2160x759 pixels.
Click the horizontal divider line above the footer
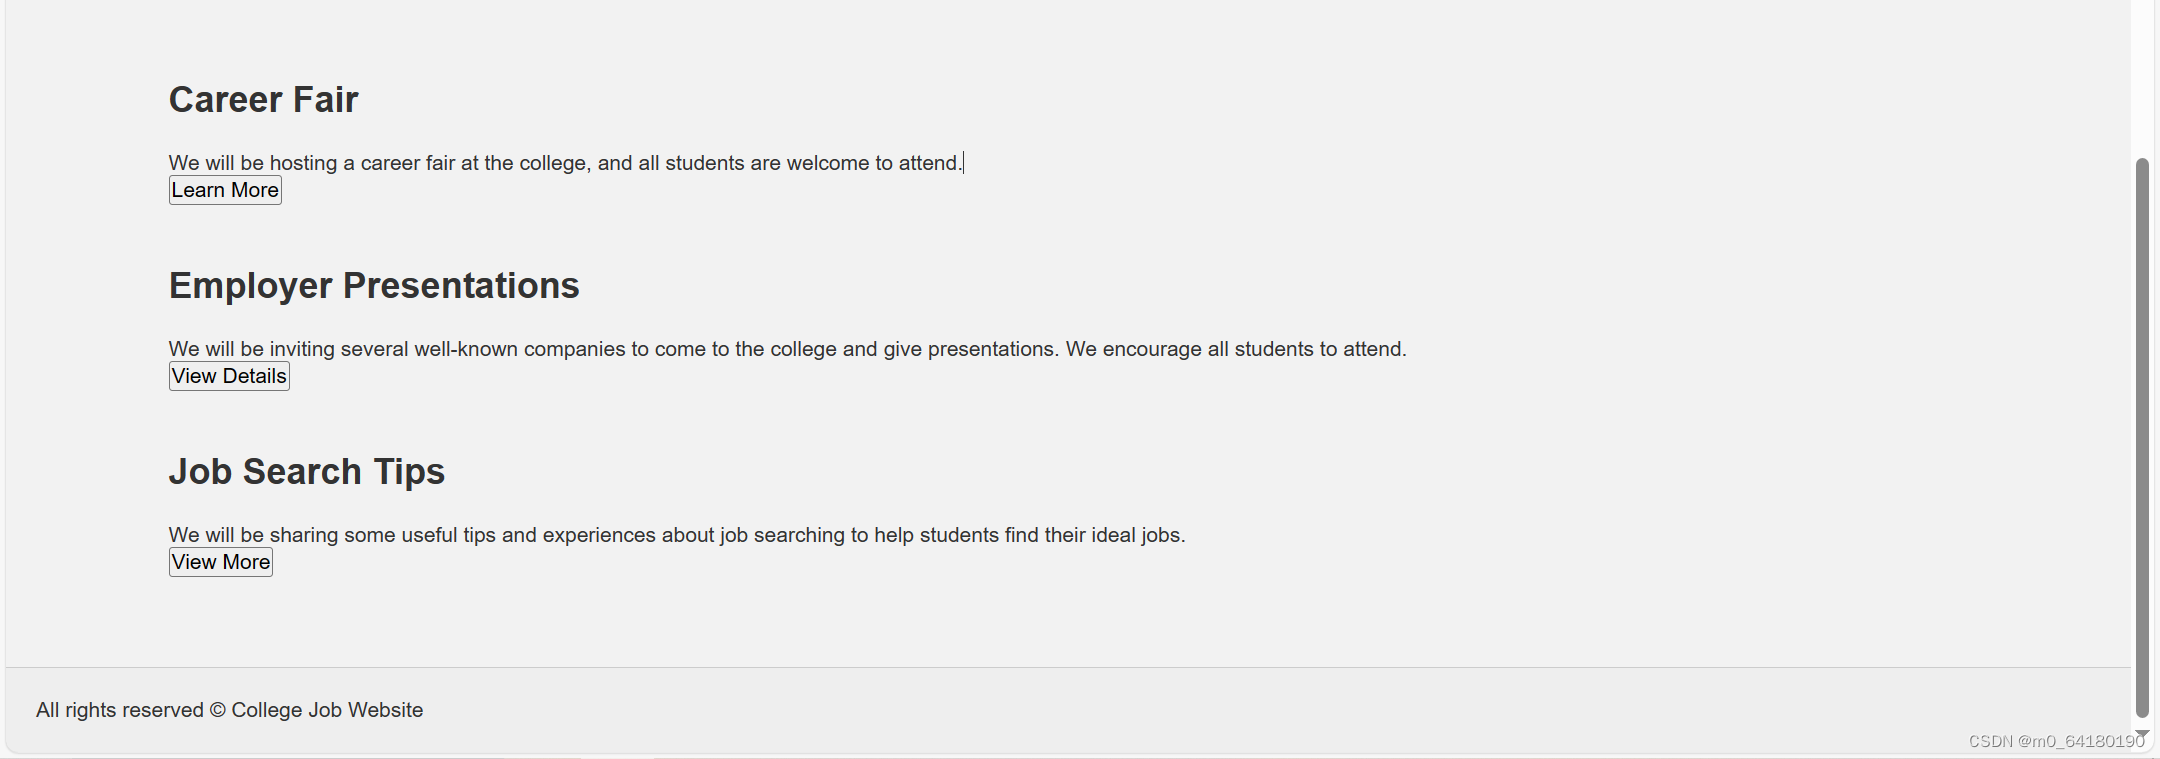1068,667
